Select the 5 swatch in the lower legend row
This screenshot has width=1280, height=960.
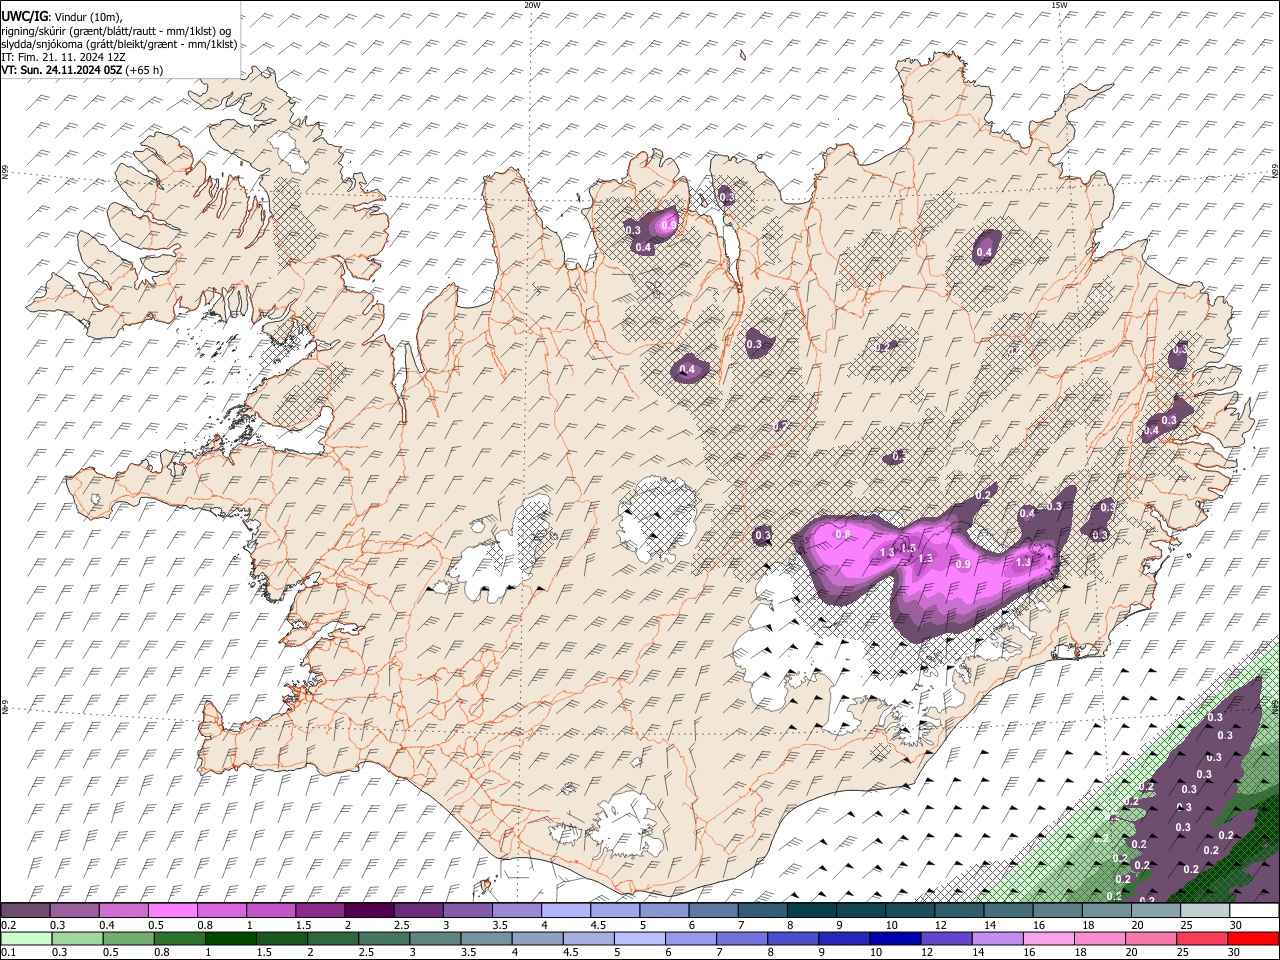(x=639, y=938)
